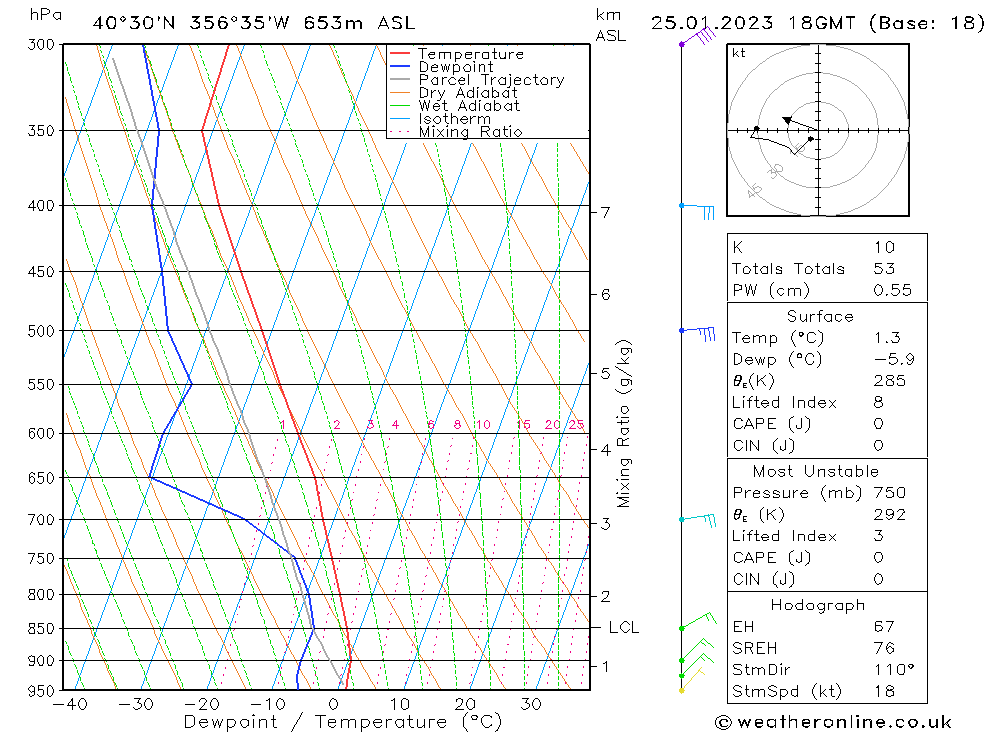Click the Mixing Ratio legend entry
1000x733 pixels.
(x=456, y=132)
